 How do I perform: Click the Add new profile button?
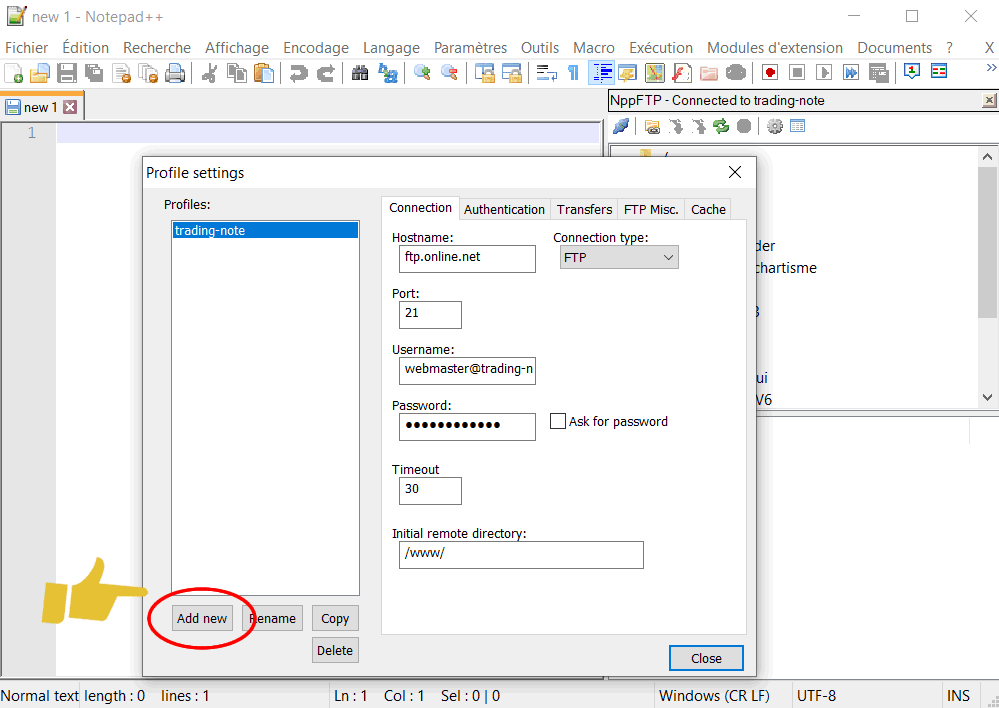[x=202, y=618]
